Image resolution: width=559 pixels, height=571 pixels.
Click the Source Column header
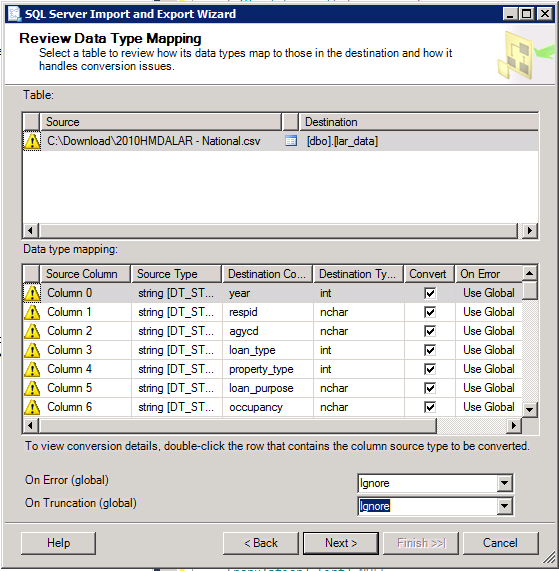pos(85,274)
